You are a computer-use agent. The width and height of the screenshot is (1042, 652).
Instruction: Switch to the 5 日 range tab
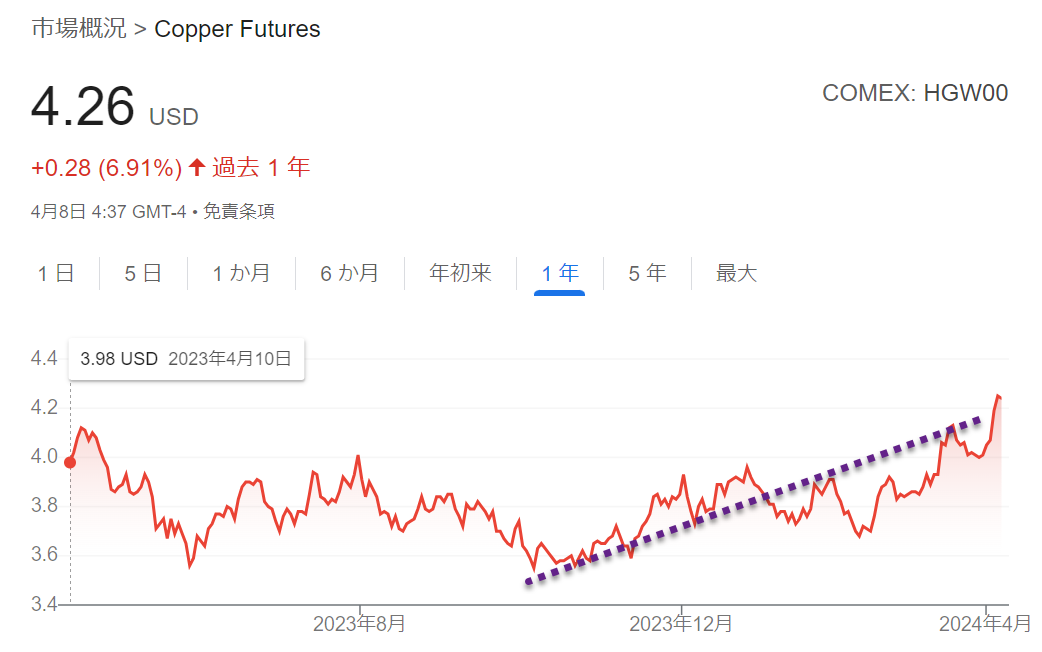click(x=144, y=273)
